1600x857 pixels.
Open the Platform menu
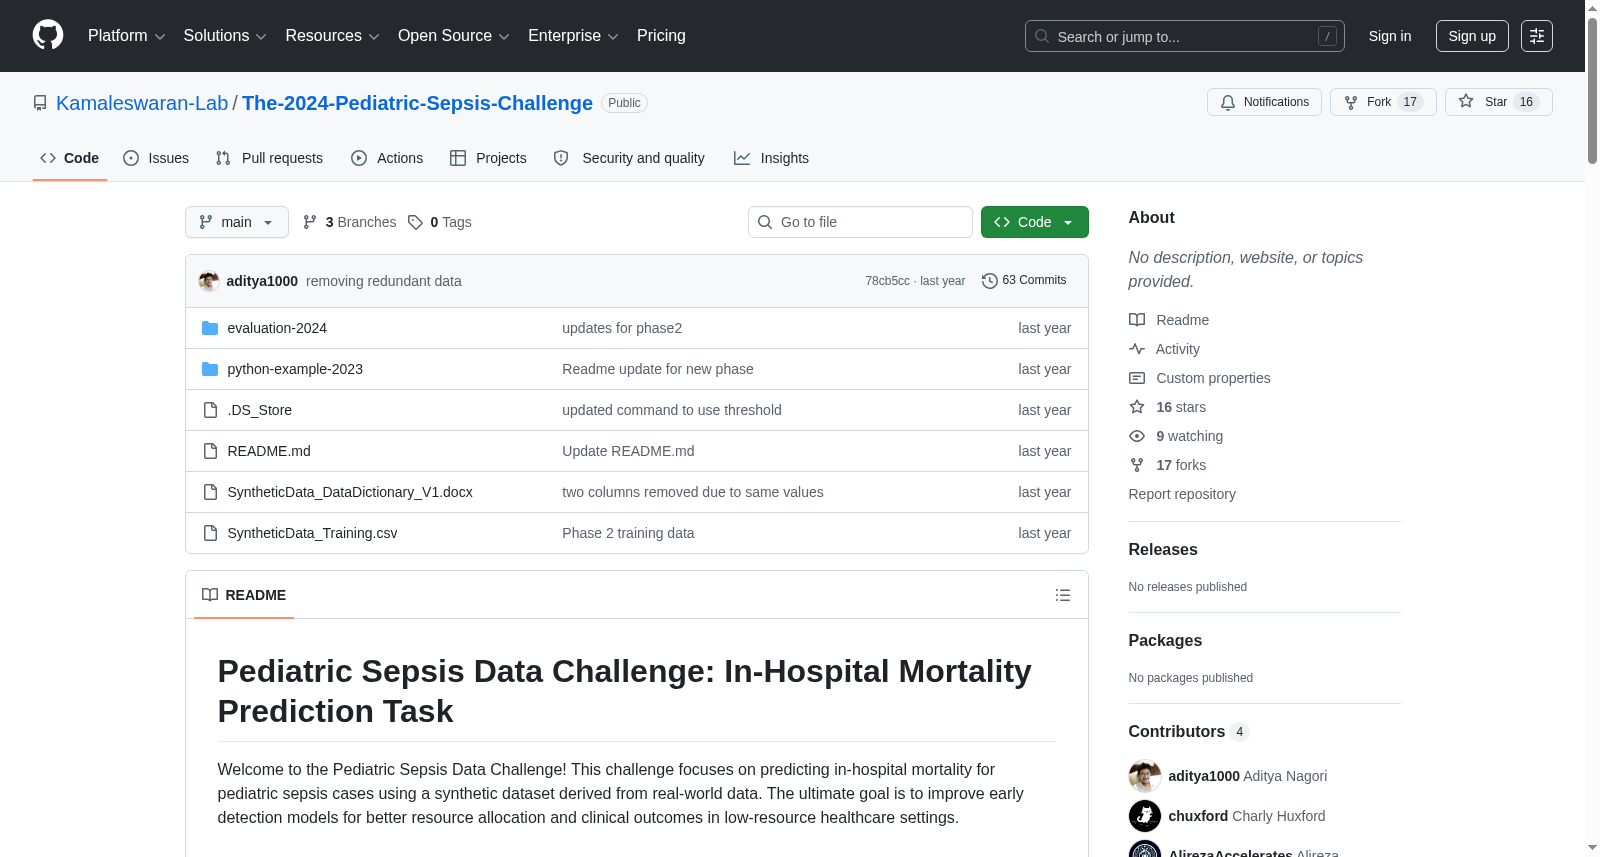(x=126, y=36)
